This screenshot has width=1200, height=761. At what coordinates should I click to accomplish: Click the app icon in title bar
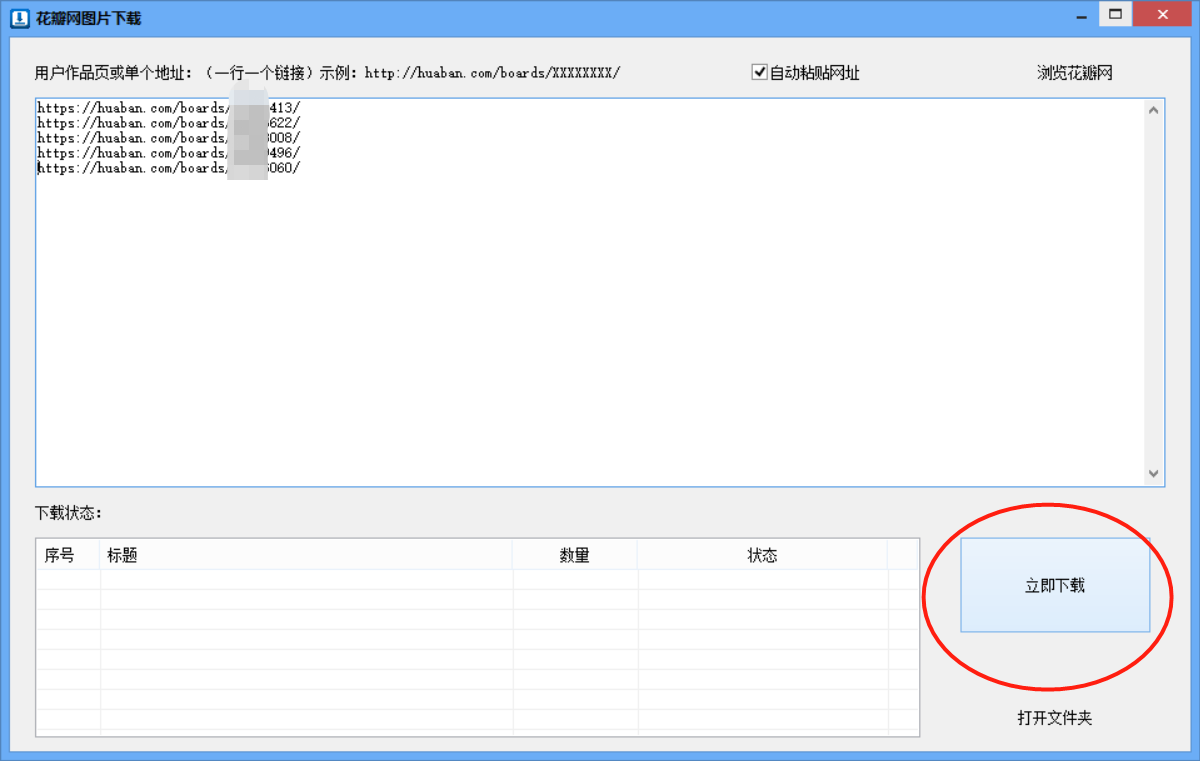coord(19,19)
